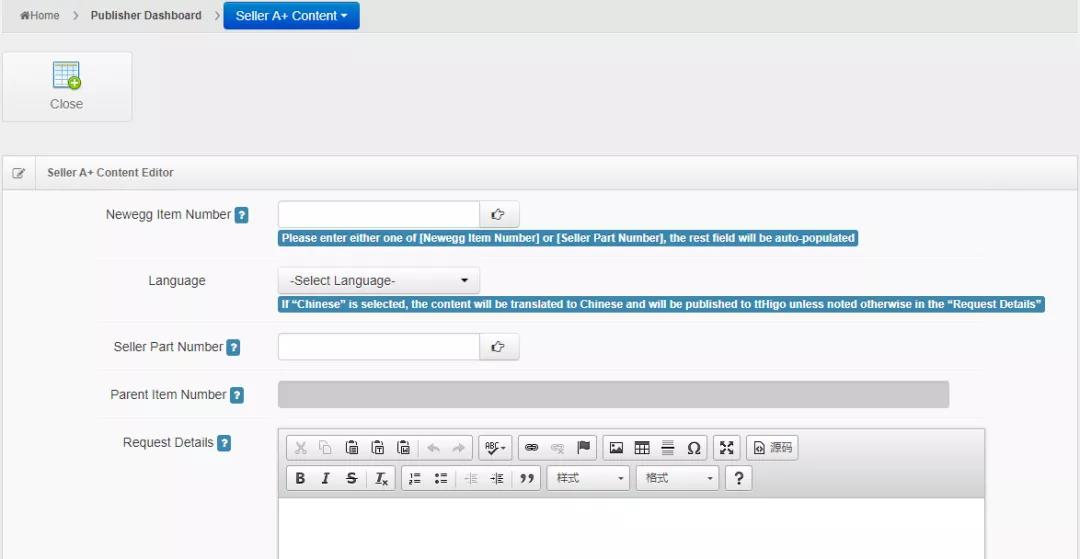The width and height of the screenshot is (1080, 559).
Task: Insert an image with Image icon
Action: tap(616, 448)
